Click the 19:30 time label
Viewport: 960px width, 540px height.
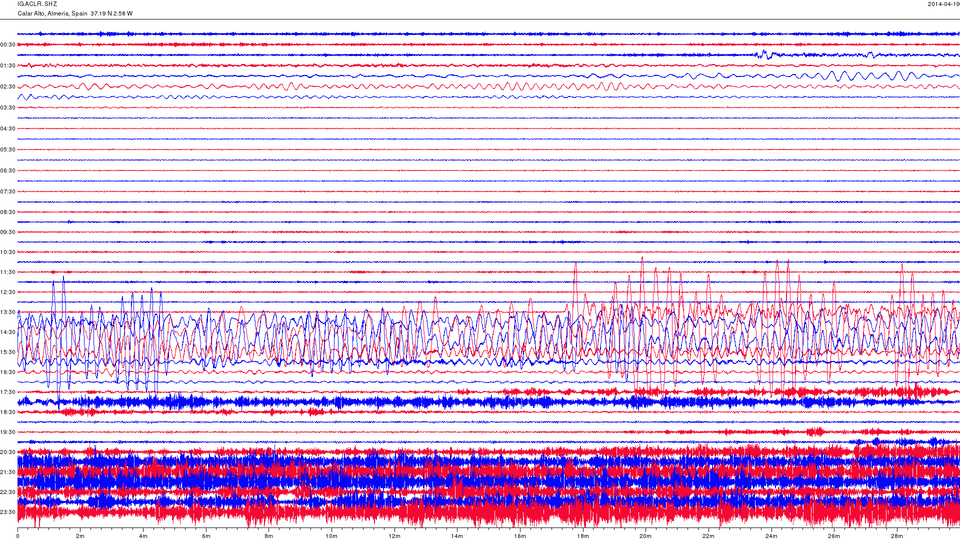(8, 432)
